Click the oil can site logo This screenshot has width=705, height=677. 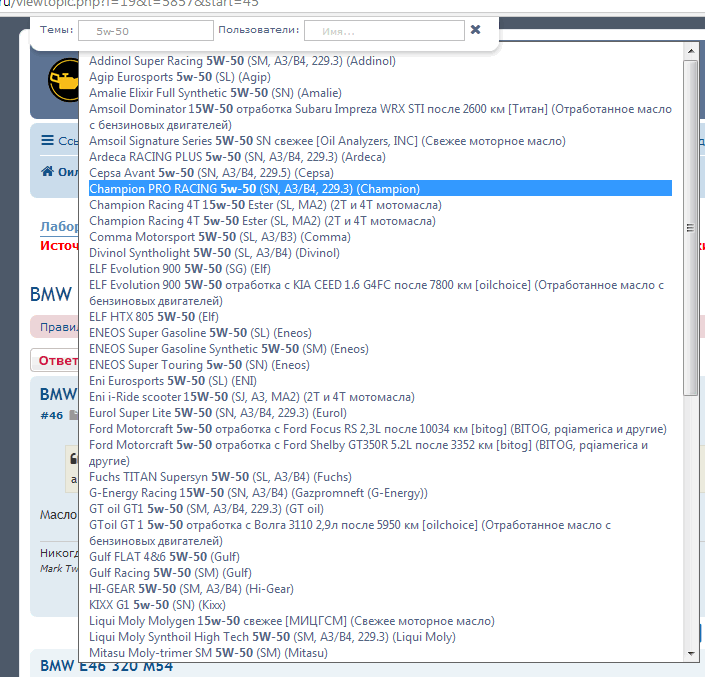(63, 80)
